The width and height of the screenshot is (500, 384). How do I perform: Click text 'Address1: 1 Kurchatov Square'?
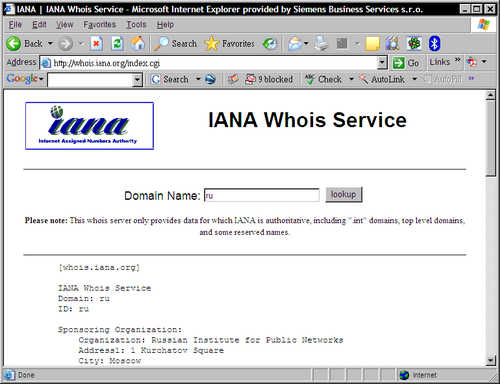(x=151, y=350)
